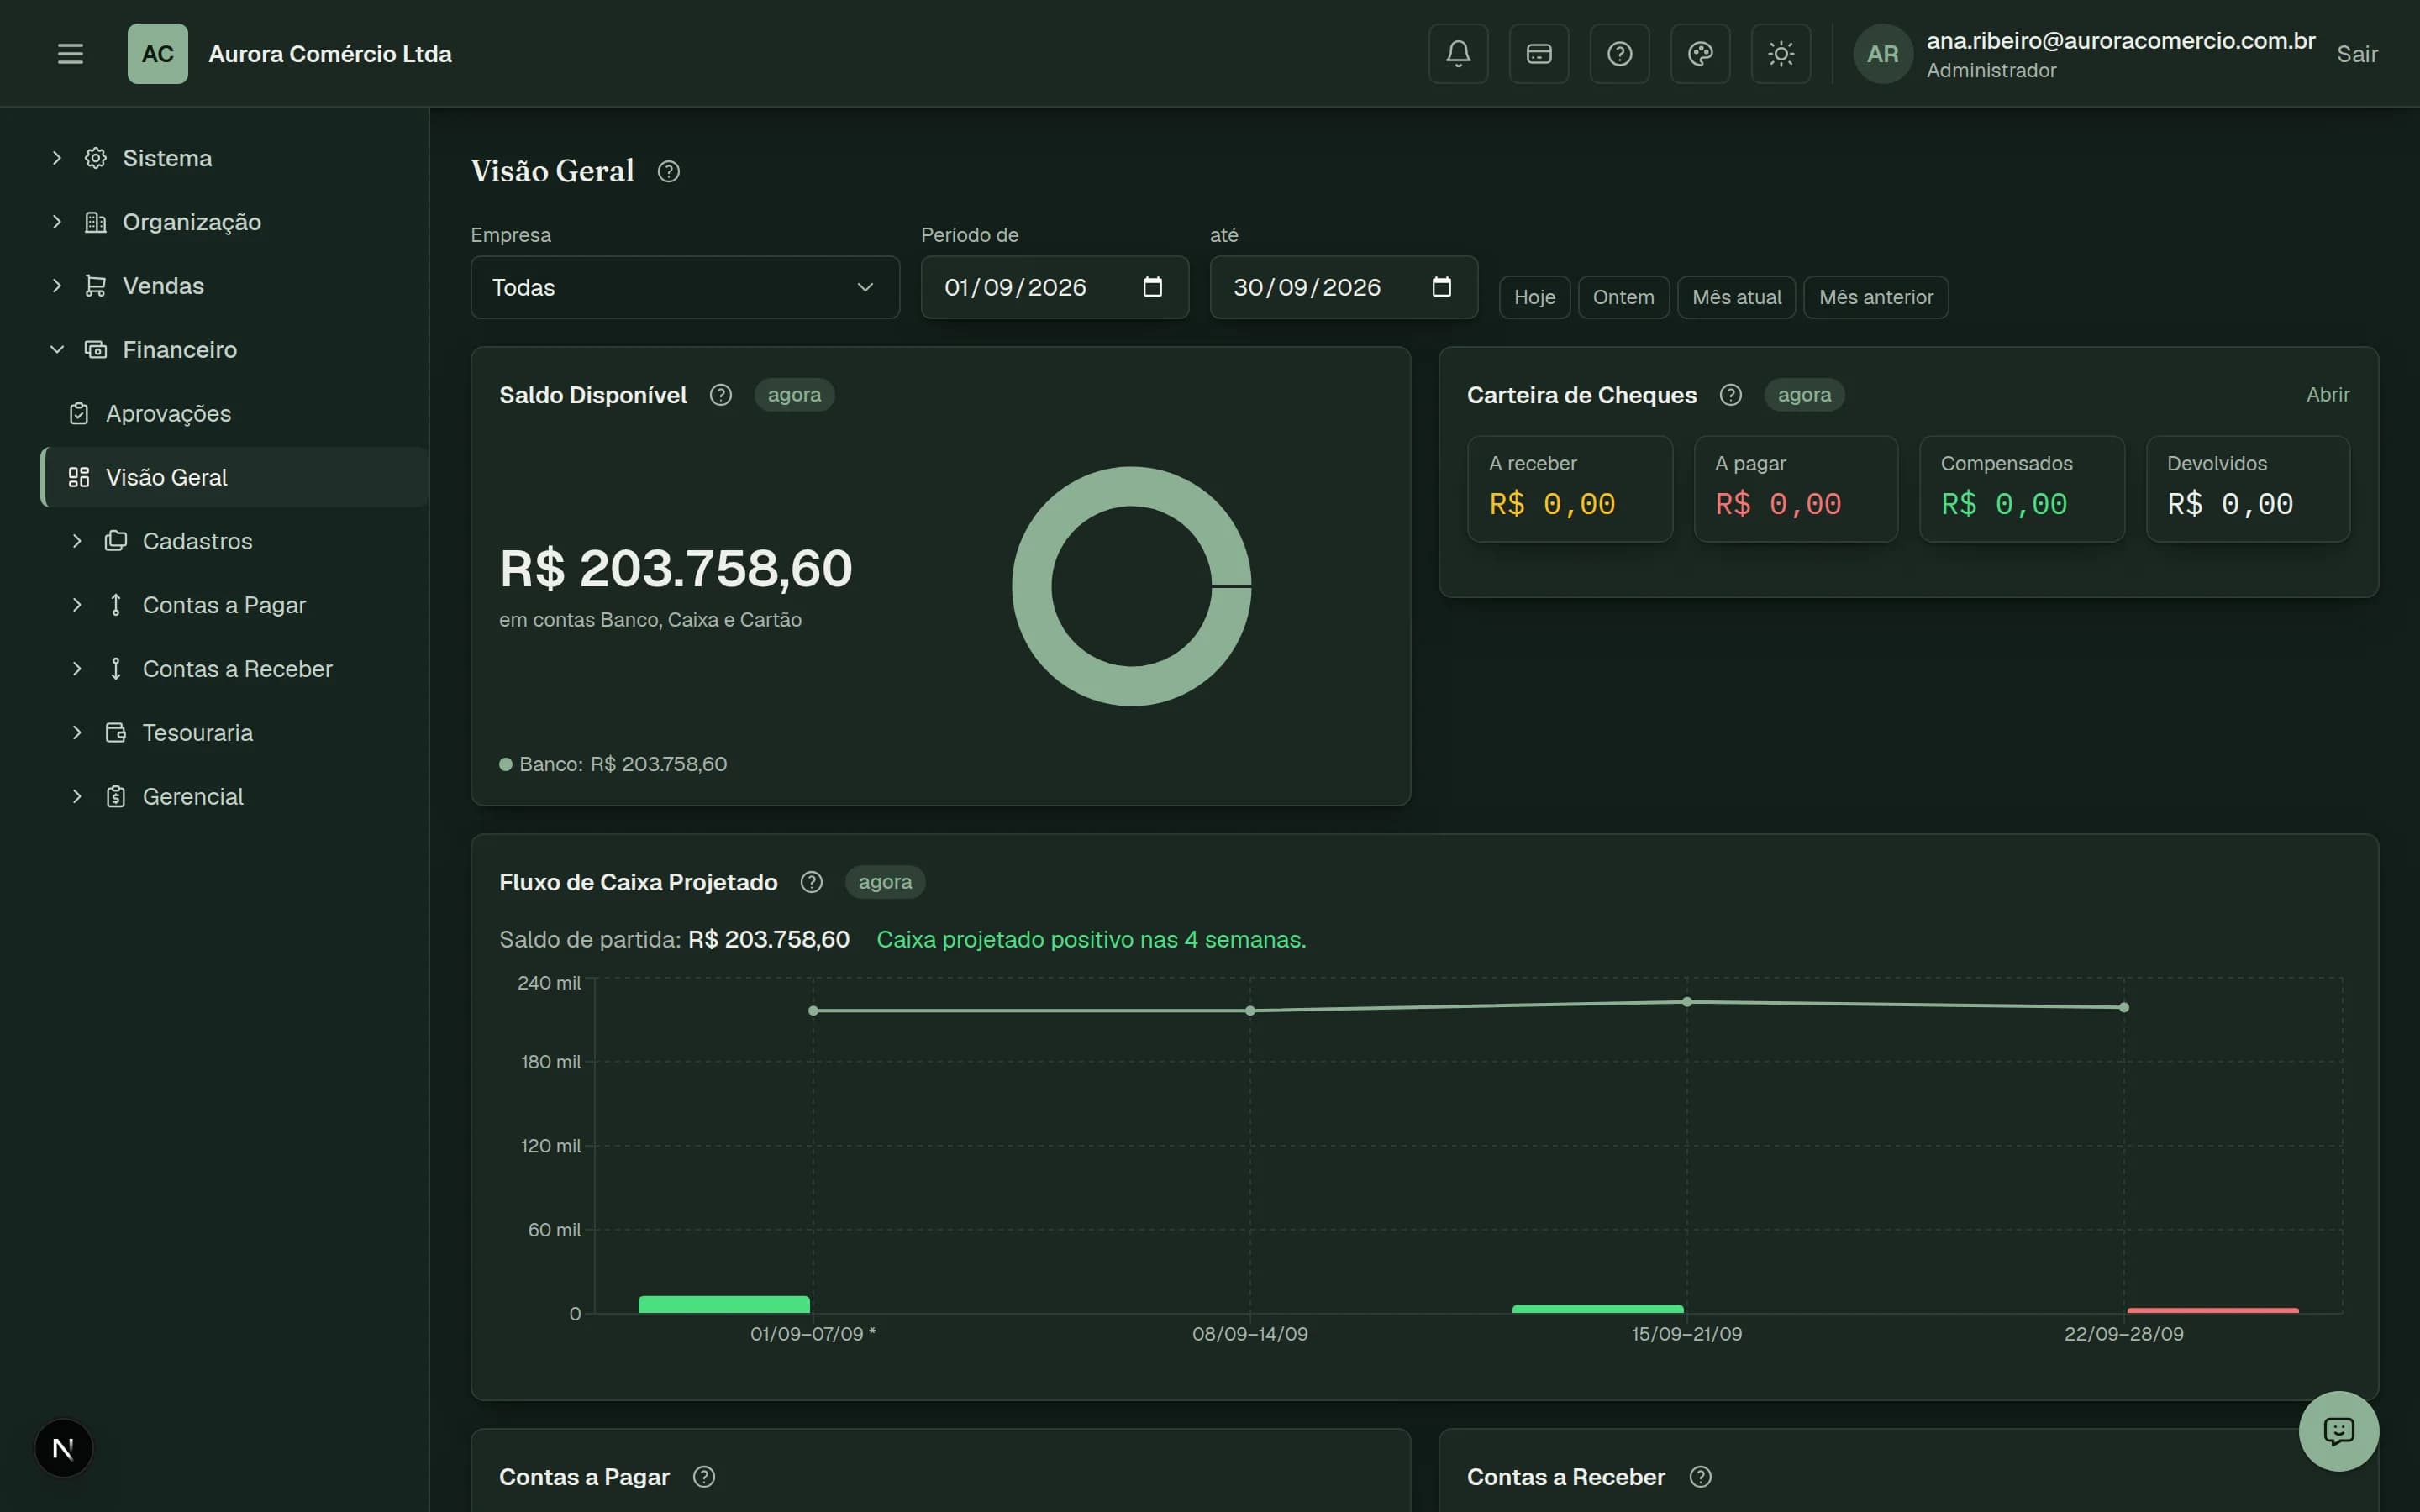This screenshot has height=1512, width=2420.
Task: Click help icon next to Contas a Pagar card
Action: 704,1477
